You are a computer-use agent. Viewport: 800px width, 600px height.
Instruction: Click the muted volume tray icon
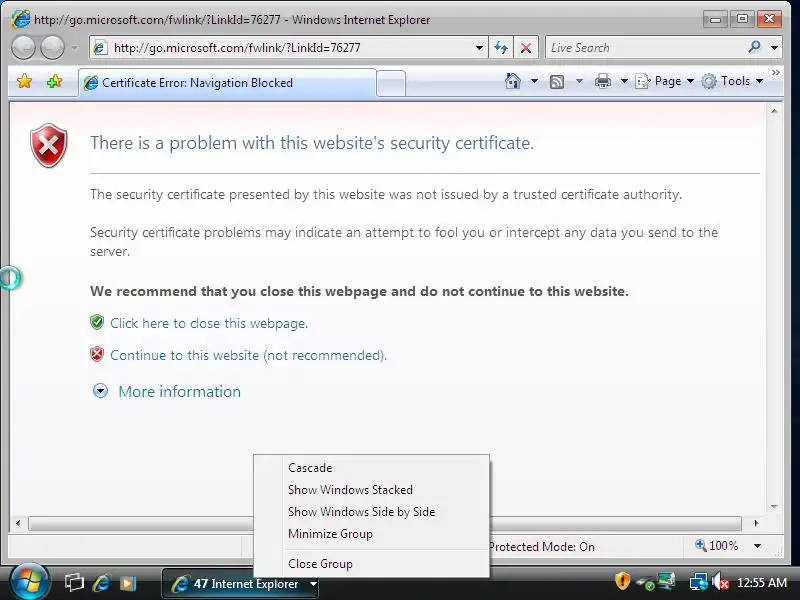[x=720, y=582]
